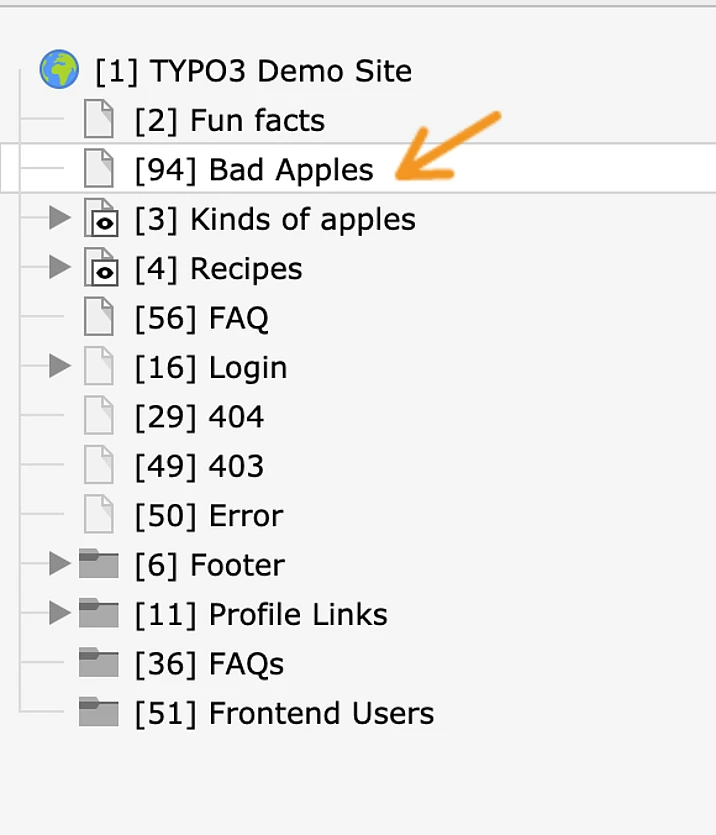Expand the Recipes subtree
The image size is (716, 835).
click(60, 267)
